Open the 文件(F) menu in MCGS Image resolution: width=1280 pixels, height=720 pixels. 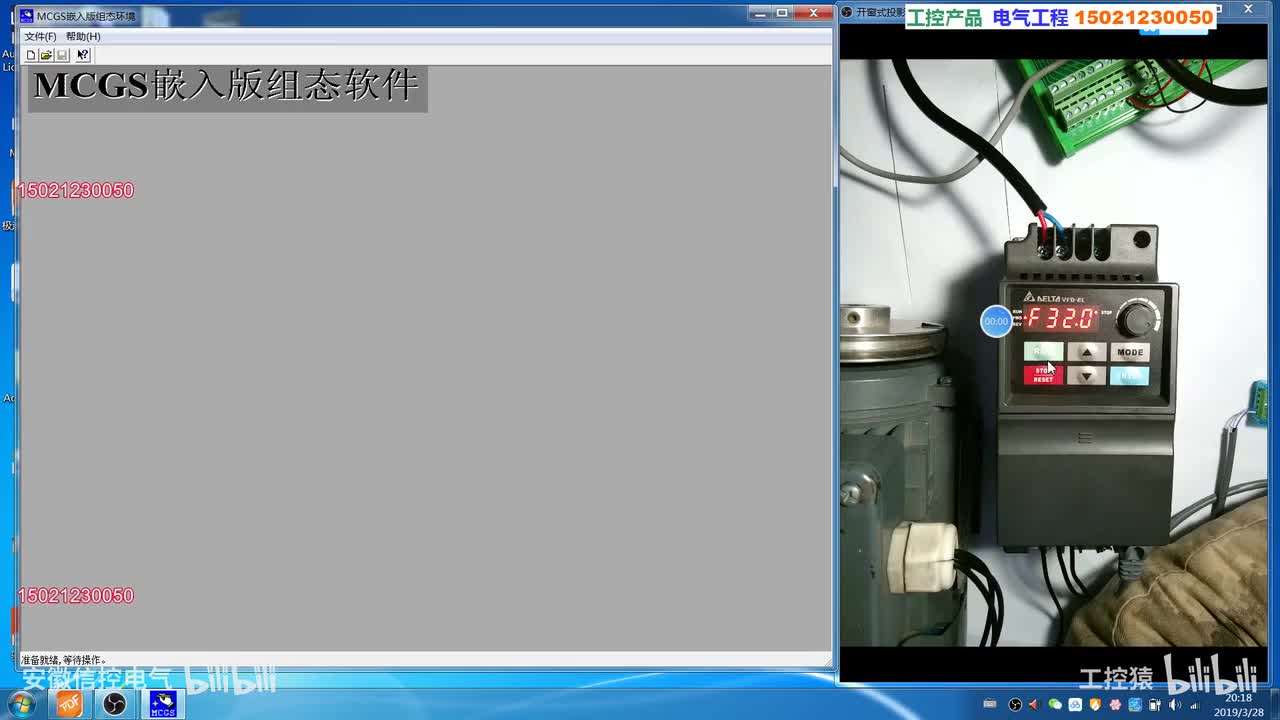coord(40,36)
